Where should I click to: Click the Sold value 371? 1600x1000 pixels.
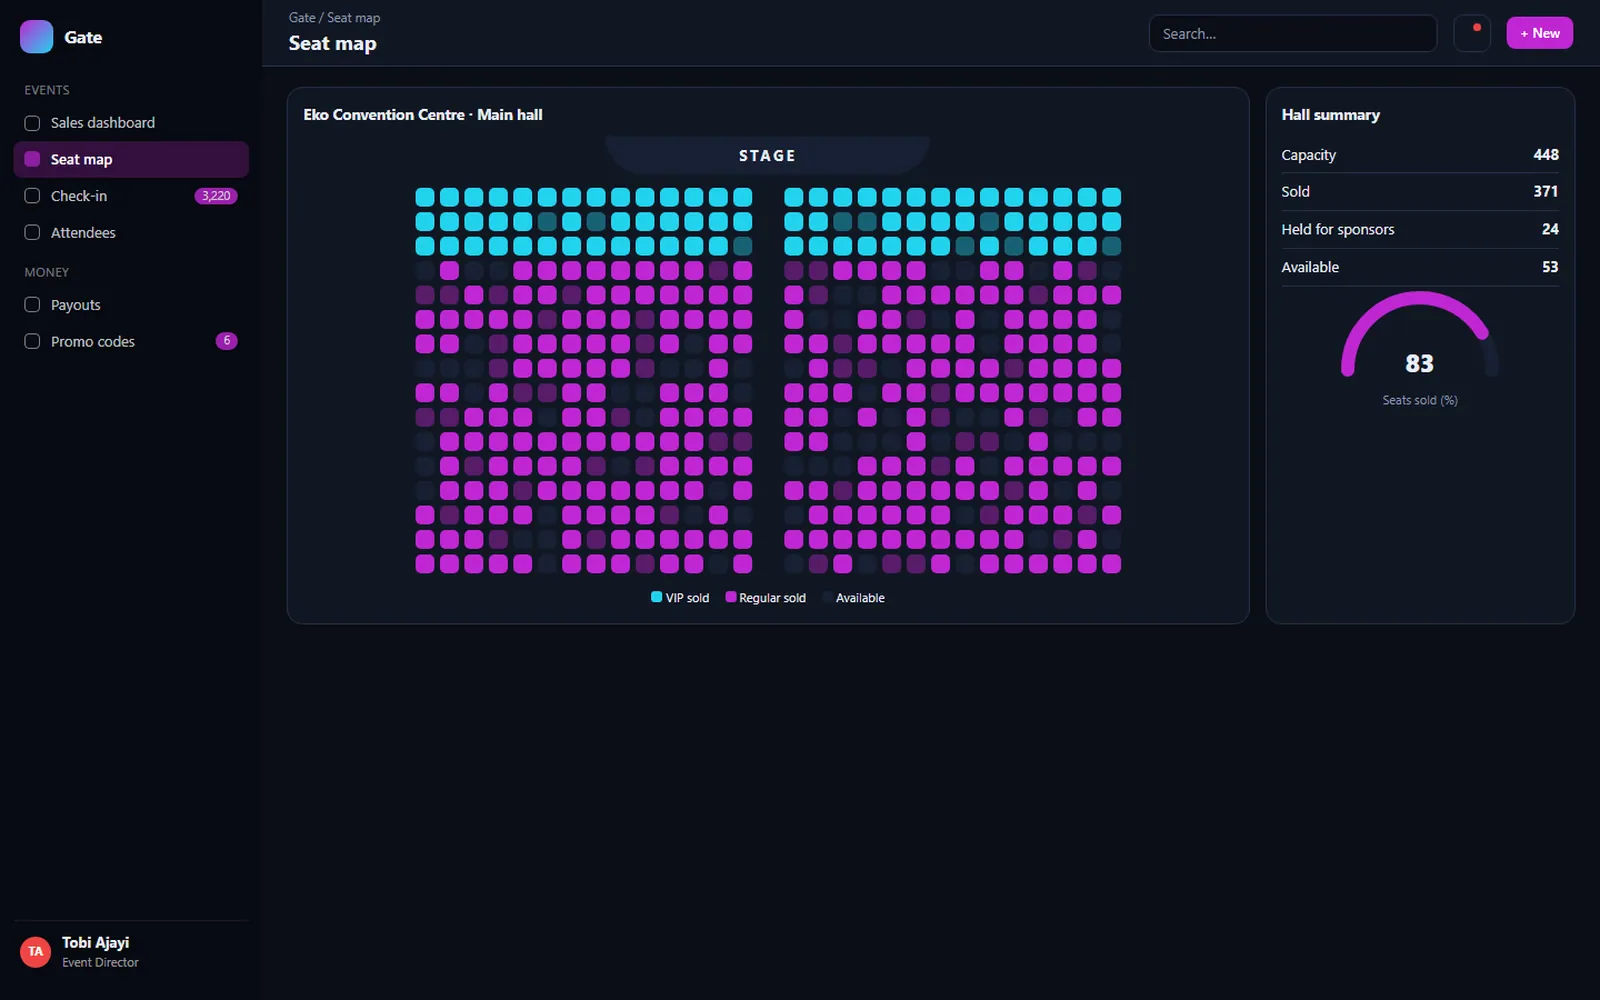click(1546, 191)
